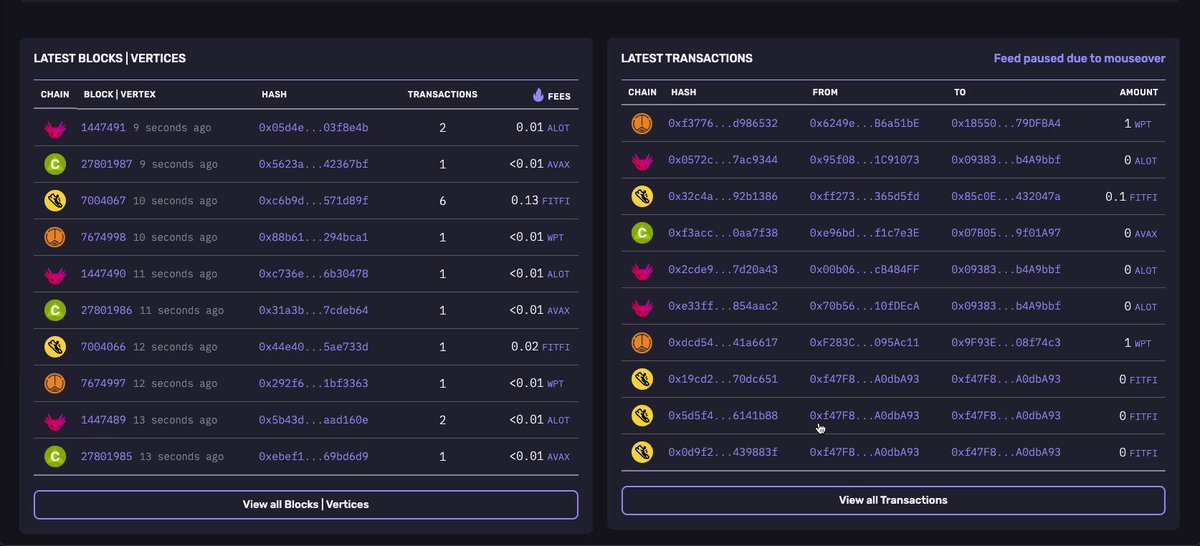Image resolution: width=1200 pixels, height=546 pixels.
Task: Open block number 27801987
Action: pyautogui.click(x=107, y=164)
